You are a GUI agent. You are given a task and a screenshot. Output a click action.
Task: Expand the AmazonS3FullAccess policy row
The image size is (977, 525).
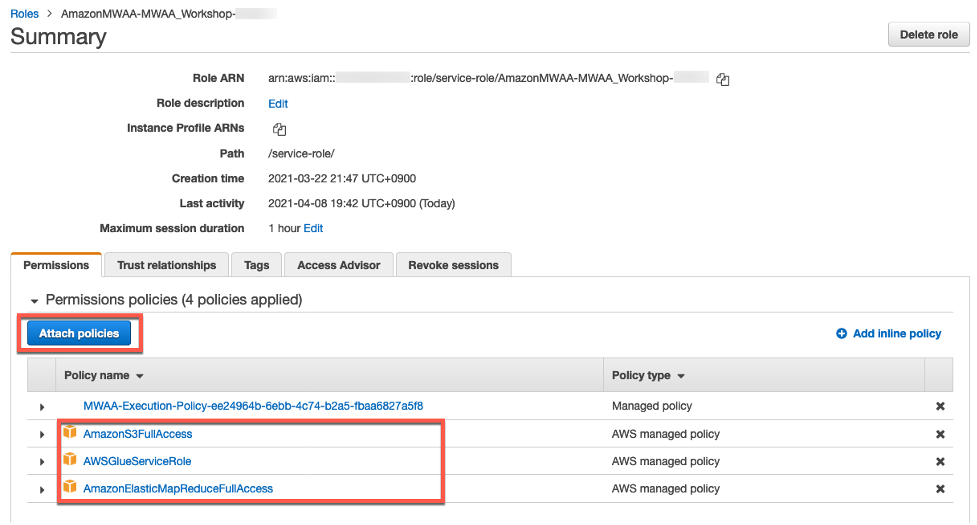42,435
